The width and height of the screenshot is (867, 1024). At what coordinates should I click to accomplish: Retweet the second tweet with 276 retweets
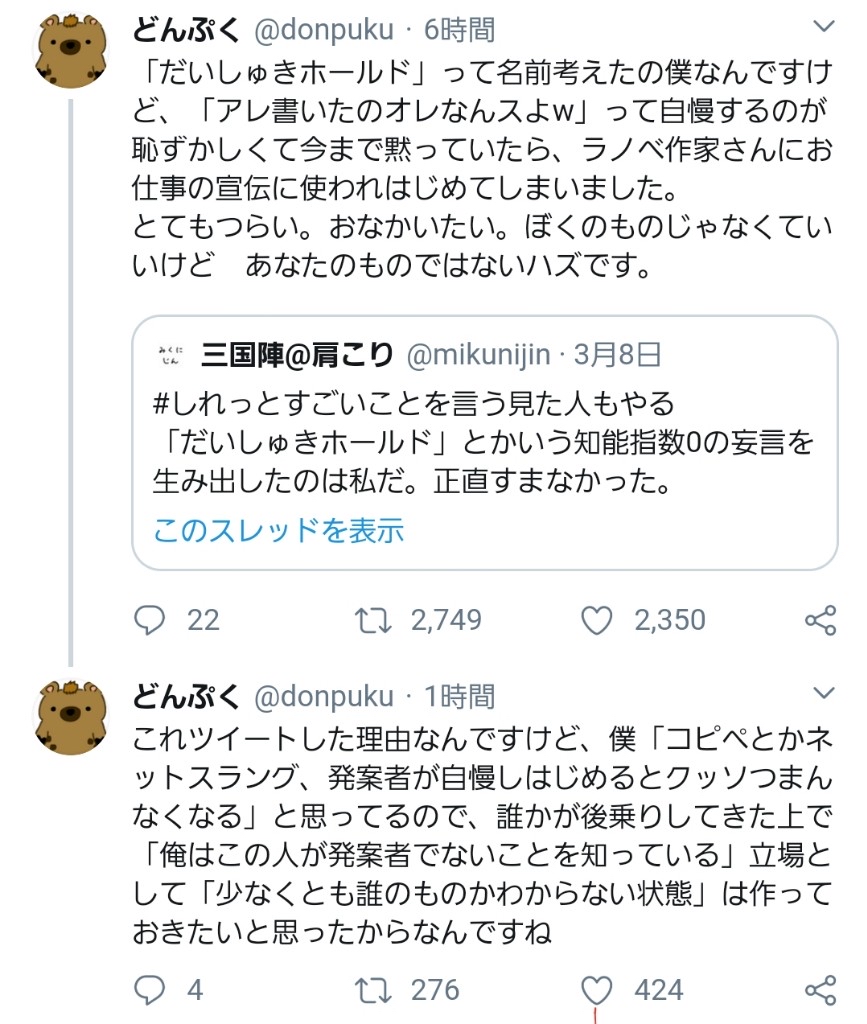374,990
